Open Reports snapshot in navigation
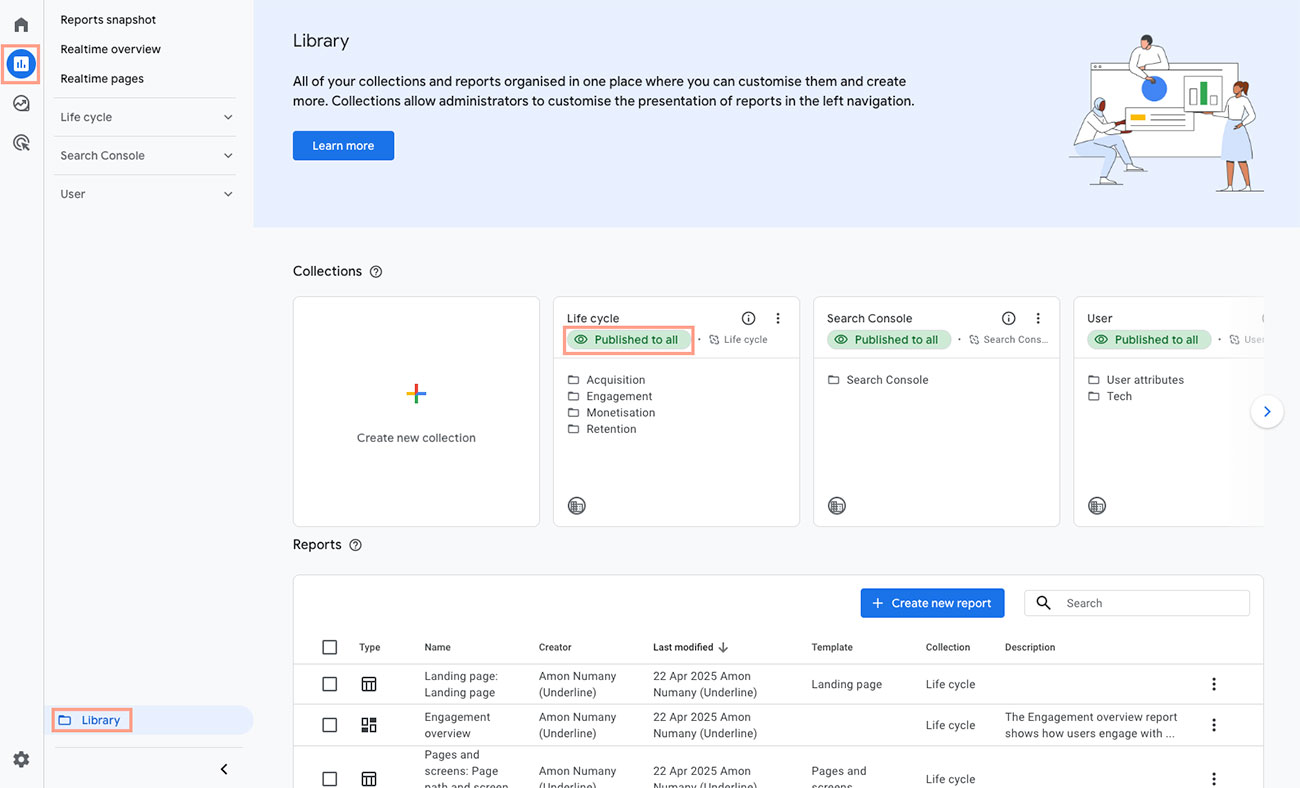This screenshot has height=788, width=1300. [x=108, y=20]
